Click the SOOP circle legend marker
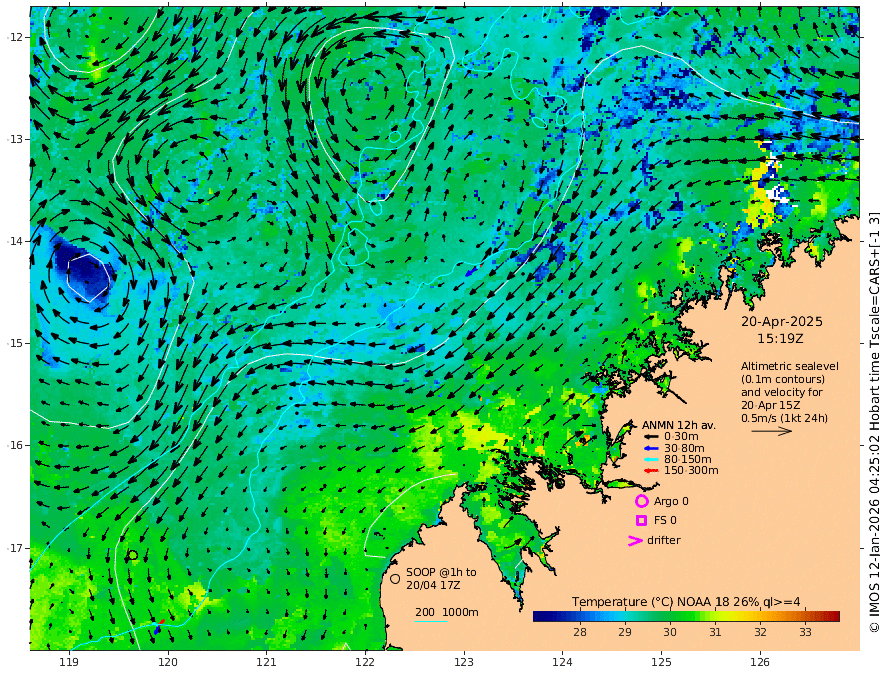Image resolution: width=880 pixels, height=680 pixels. click(x=395, y=578)
